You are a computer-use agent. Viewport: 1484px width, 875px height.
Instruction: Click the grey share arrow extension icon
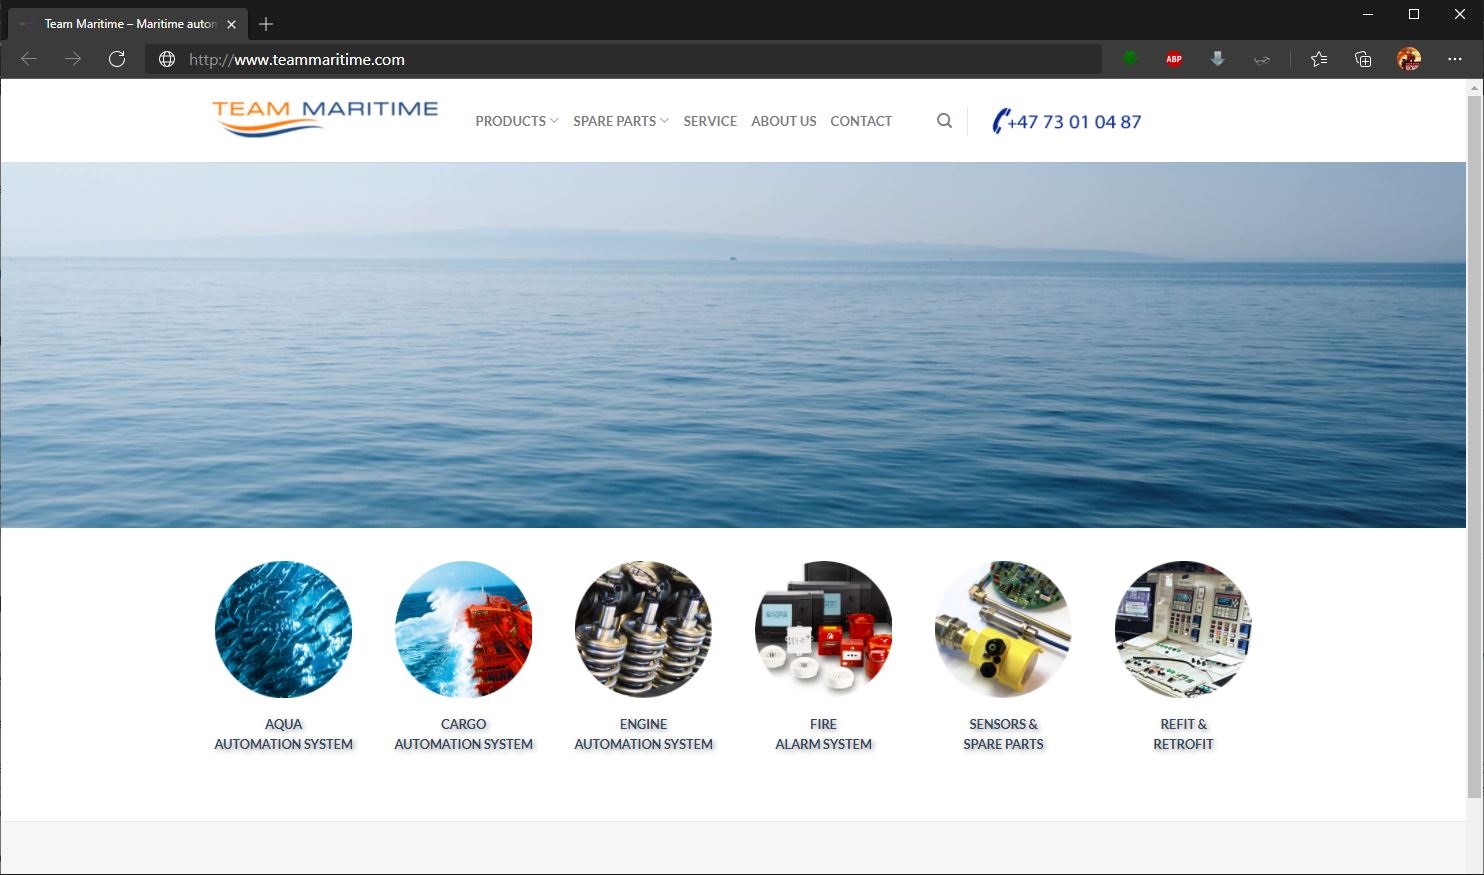(x=1262, y=59)
